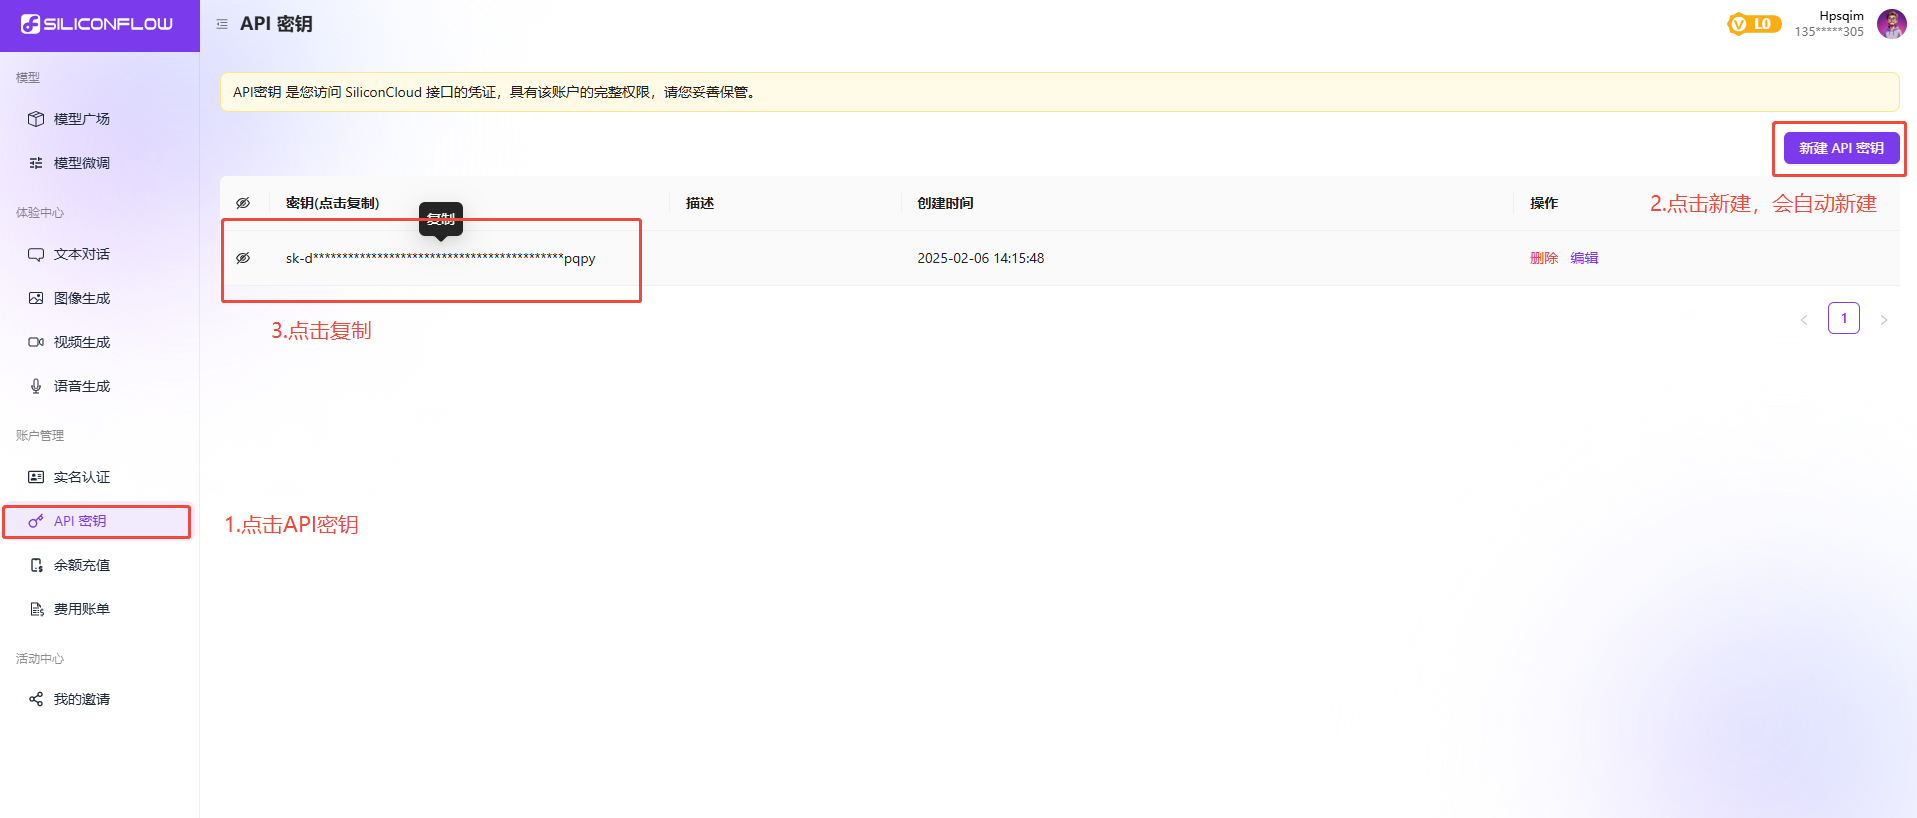Select page 1 in pagination

1844,318
